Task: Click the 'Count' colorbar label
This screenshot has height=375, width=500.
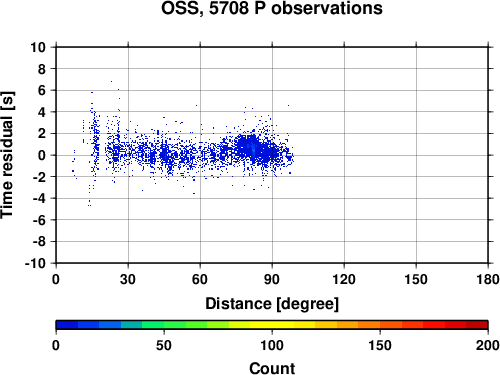Action: click(x=272, y=368)
